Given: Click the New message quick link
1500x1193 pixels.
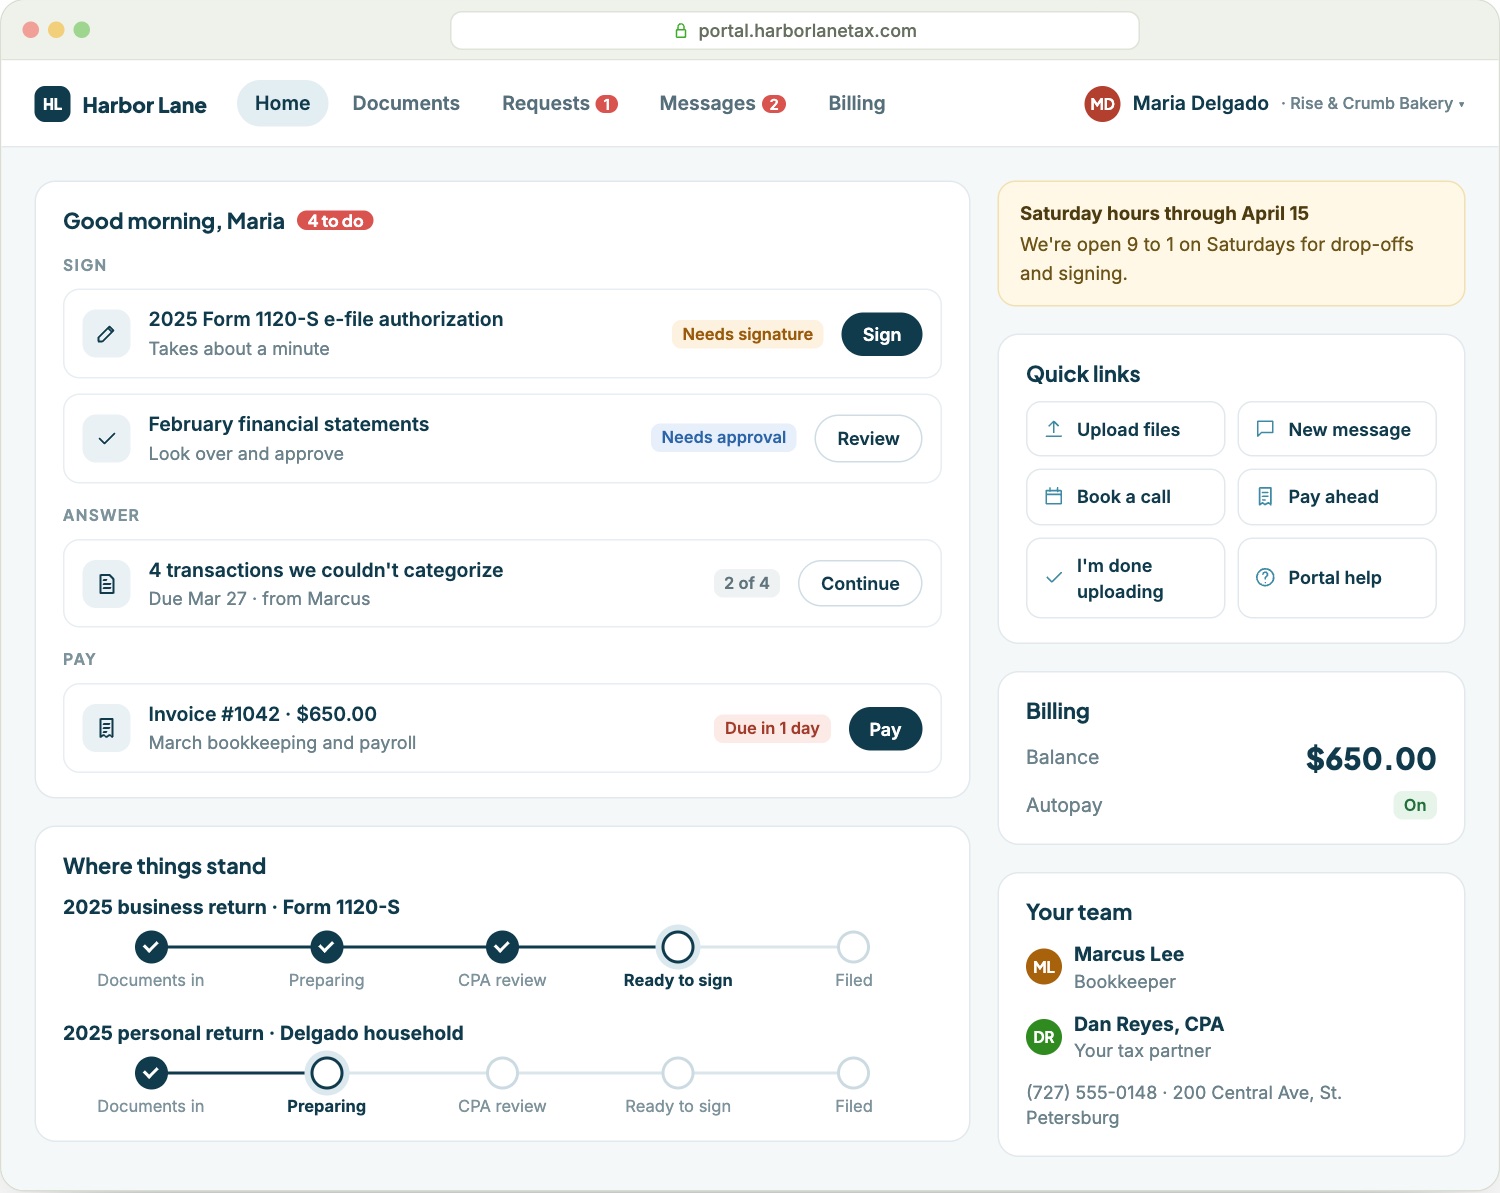Looking at the screenshot, I should tap(1337, 429).
